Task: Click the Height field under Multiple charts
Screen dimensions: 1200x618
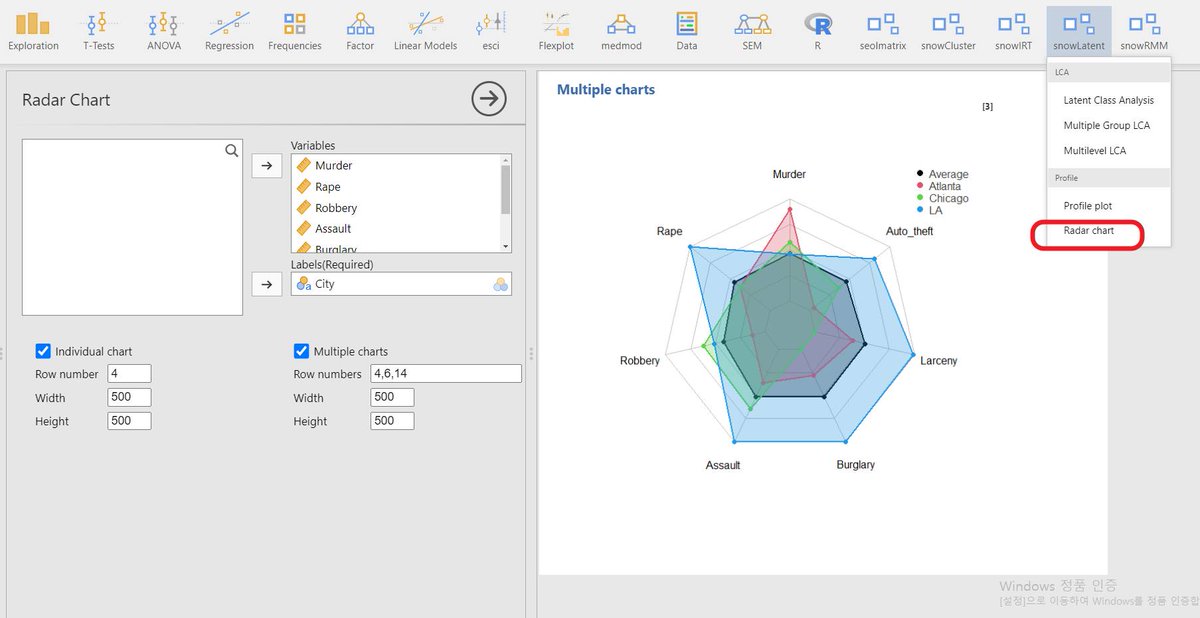Action: coord(392,421)
